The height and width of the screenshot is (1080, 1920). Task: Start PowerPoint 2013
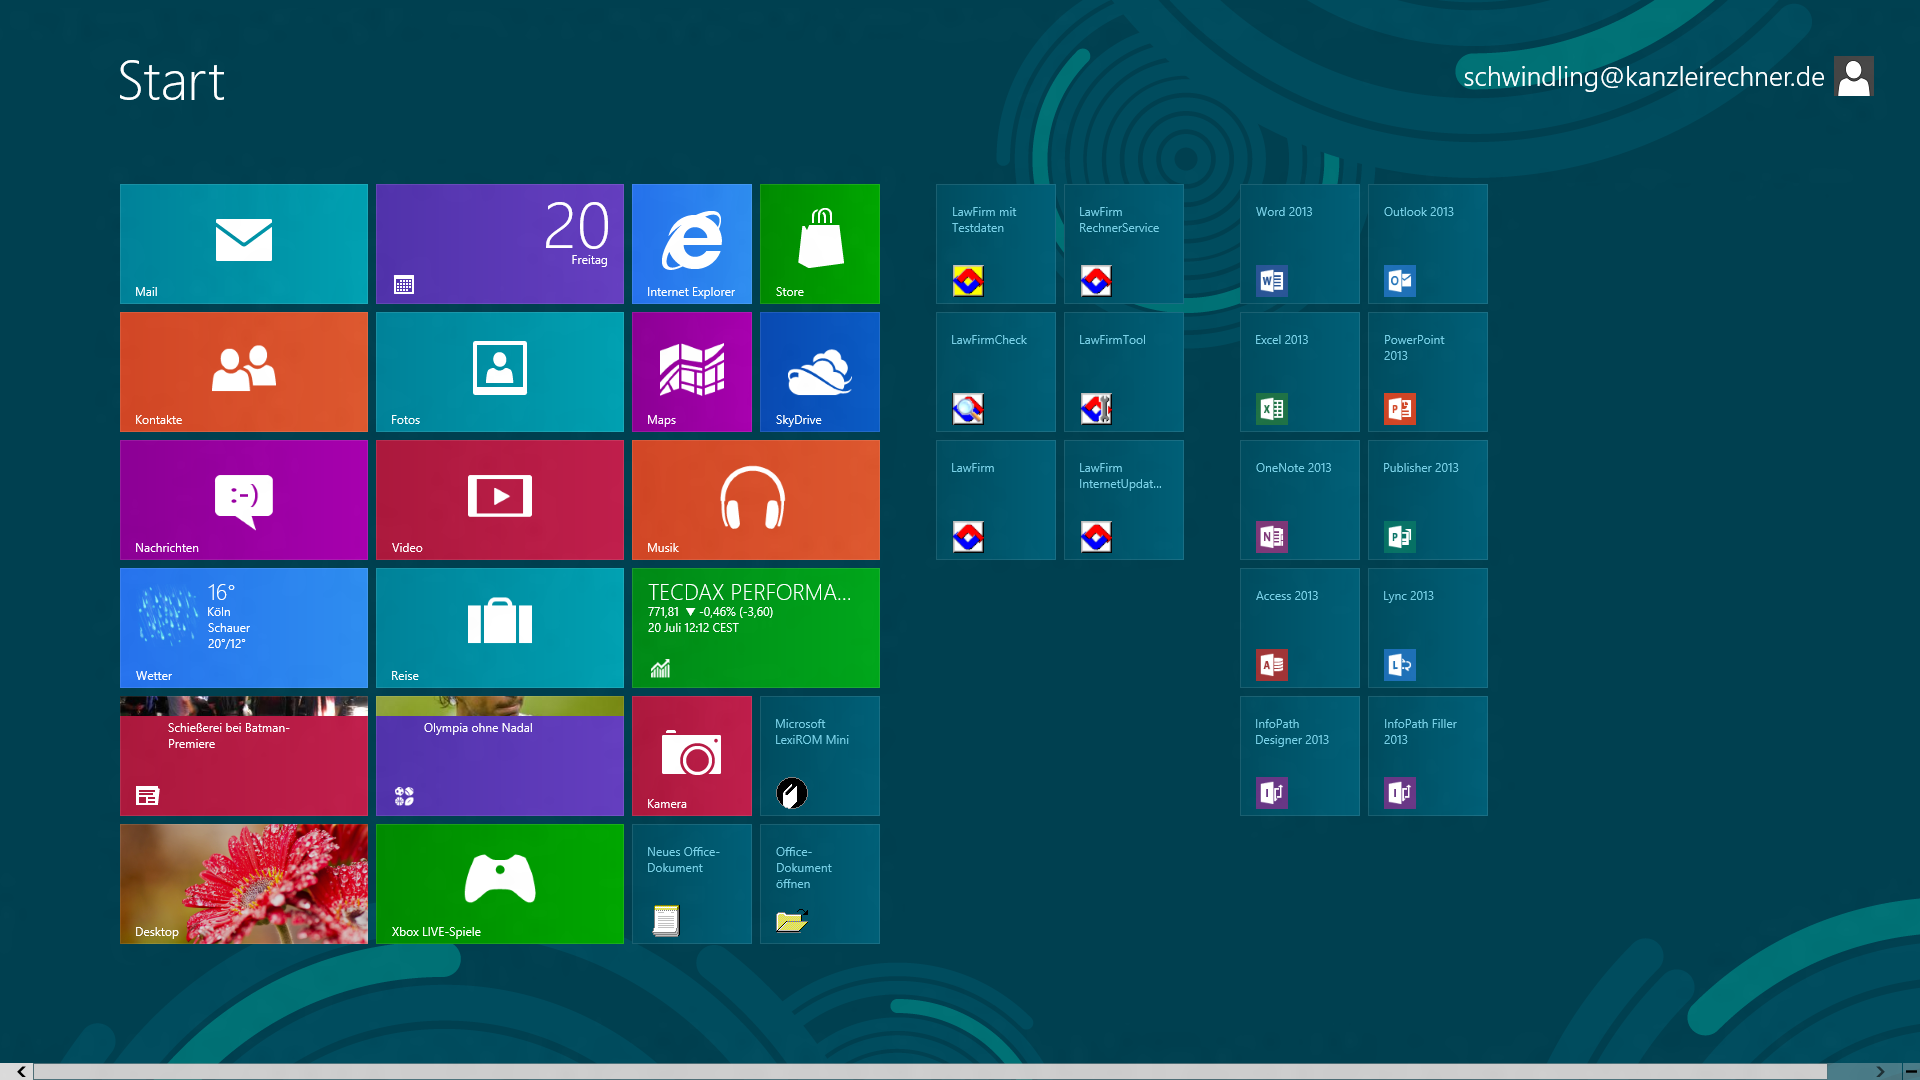1427,372
